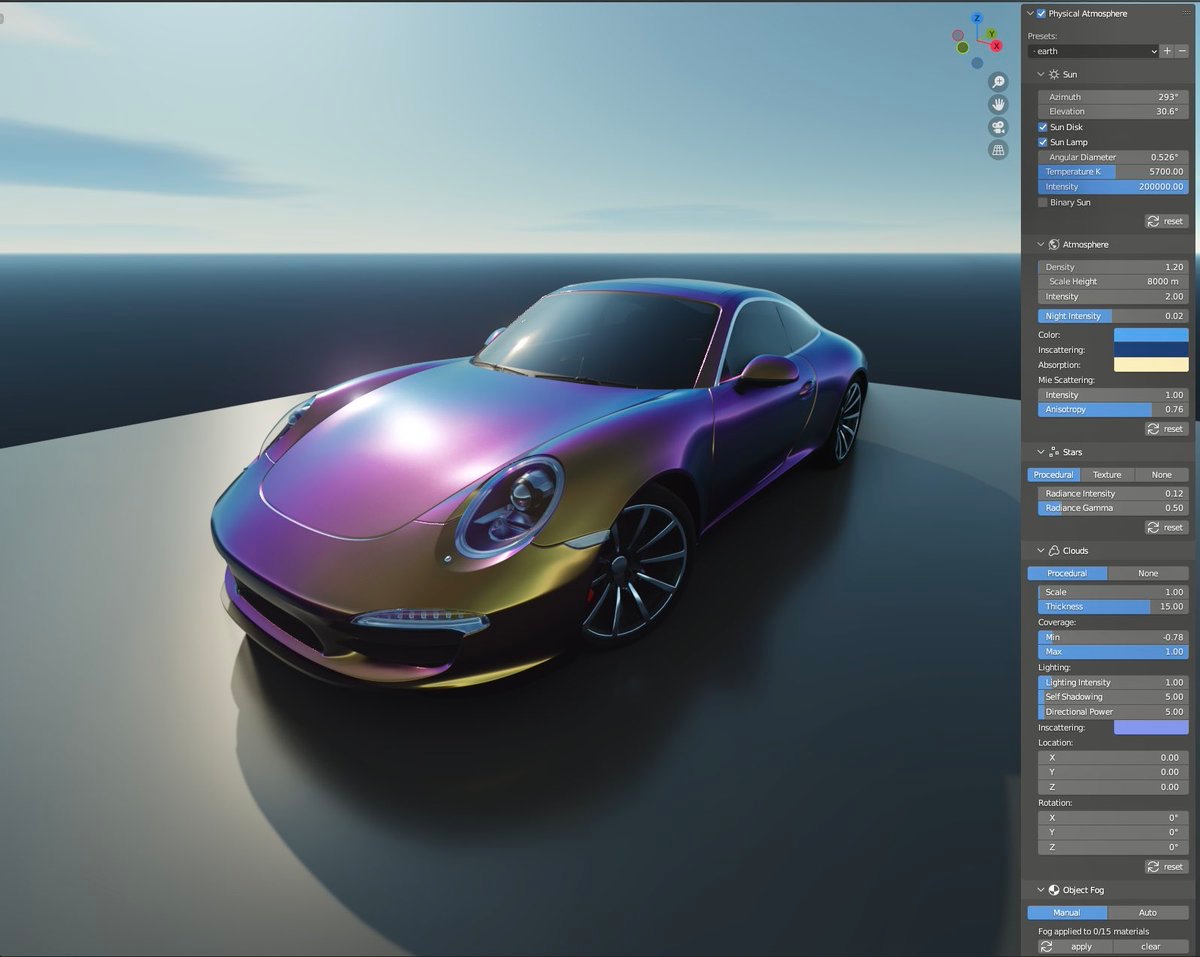
Task: Switch Object Fog to Manual
Action: tap(1067, 913)
